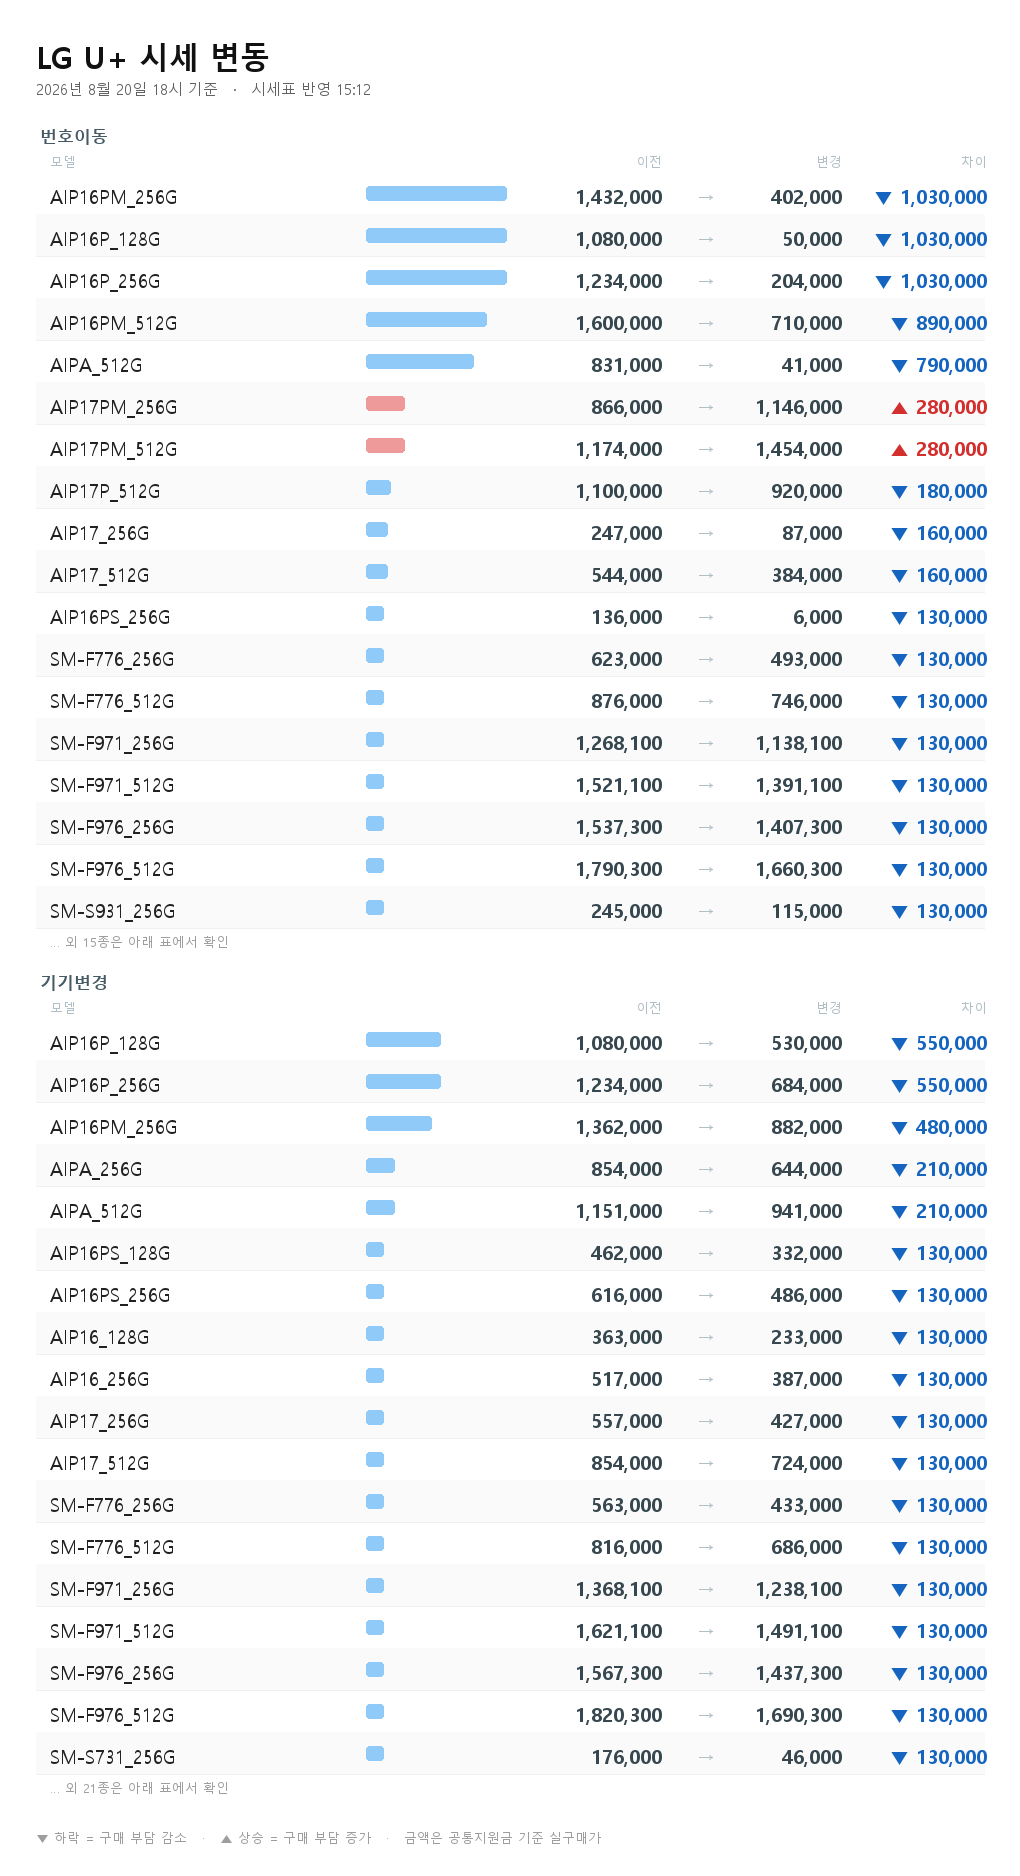
Task: Click the changed price 41,000
Action: 812,366
